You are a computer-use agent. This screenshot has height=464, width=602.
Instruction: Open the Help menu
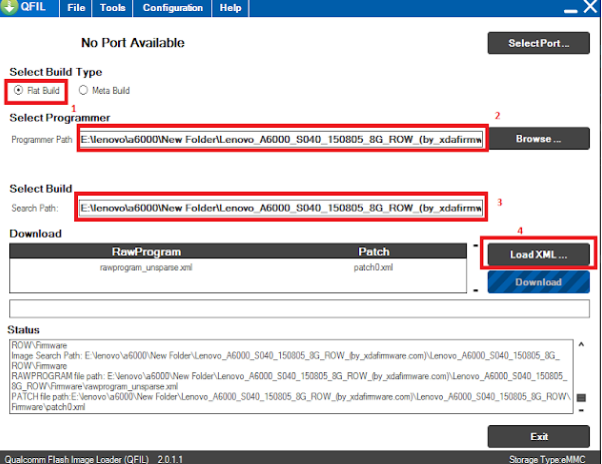point(230,8)
